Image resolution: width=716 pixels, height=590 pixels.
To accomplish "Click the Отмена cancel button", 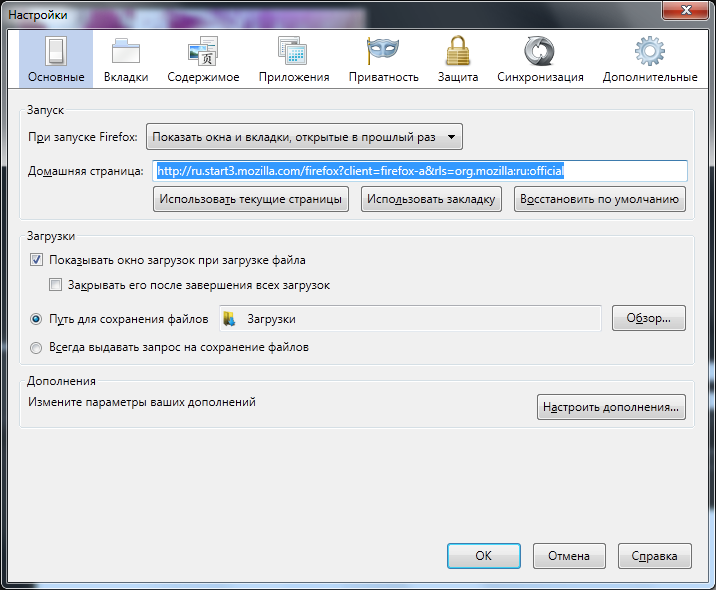I will 569,556.
